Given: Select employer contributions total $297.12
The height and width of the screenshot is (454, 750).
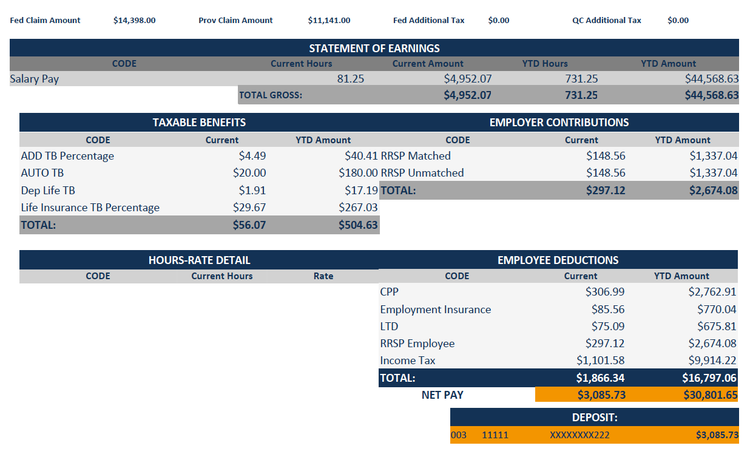Looking at the screenshot, I should [606, 190].
